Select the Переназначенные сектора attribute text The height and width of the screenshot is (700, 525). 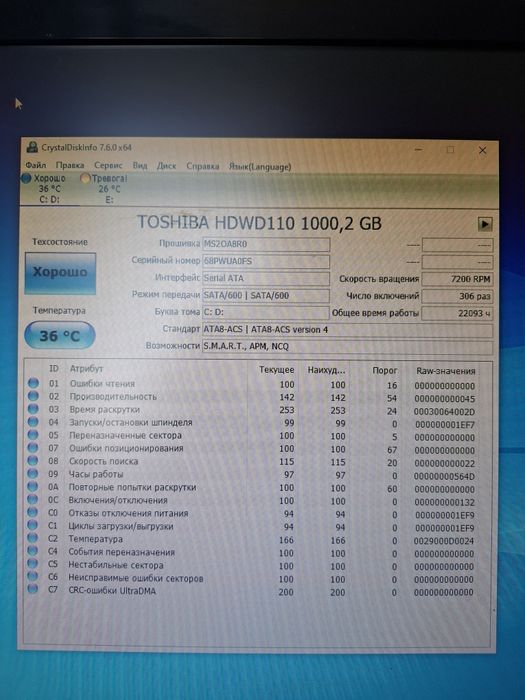tap(125, 435)
